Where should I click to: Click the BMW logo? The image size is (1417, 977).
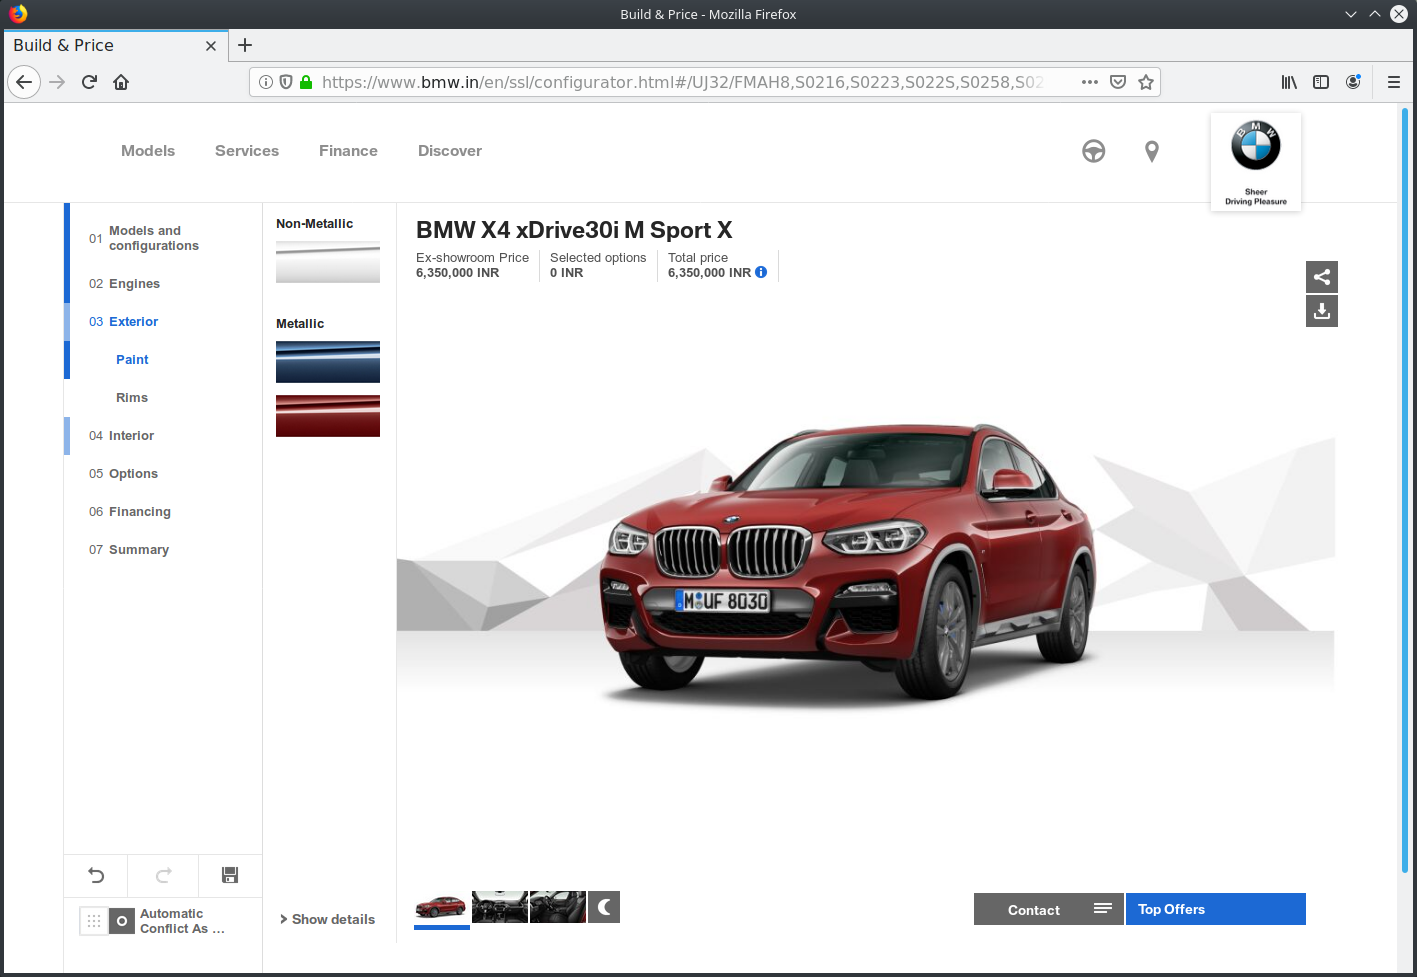tap(1256, 146)
